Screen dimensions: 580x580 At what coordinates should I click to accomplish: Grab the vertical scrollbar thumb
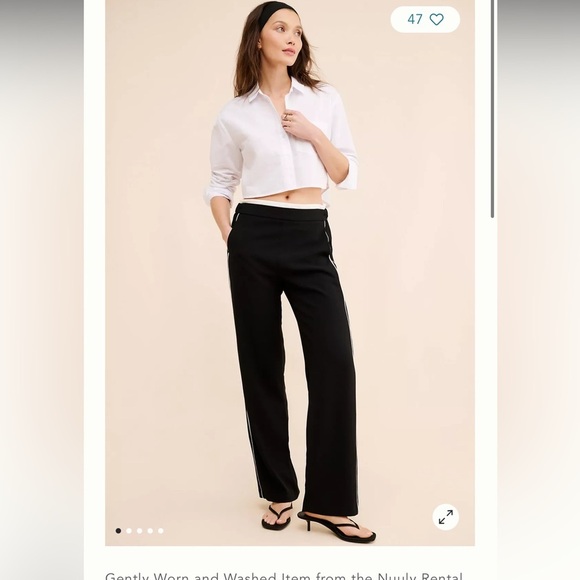coord(492,109)
